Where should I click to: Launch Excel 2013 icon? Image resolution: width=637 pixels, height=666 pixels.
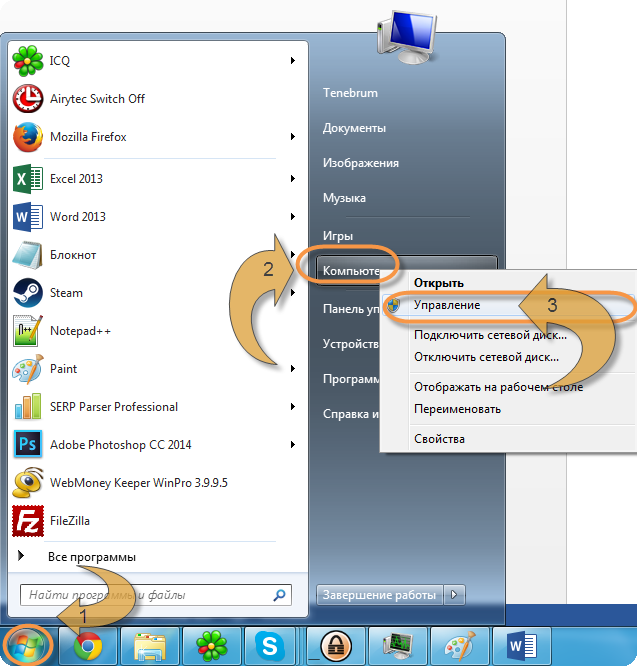28,179
